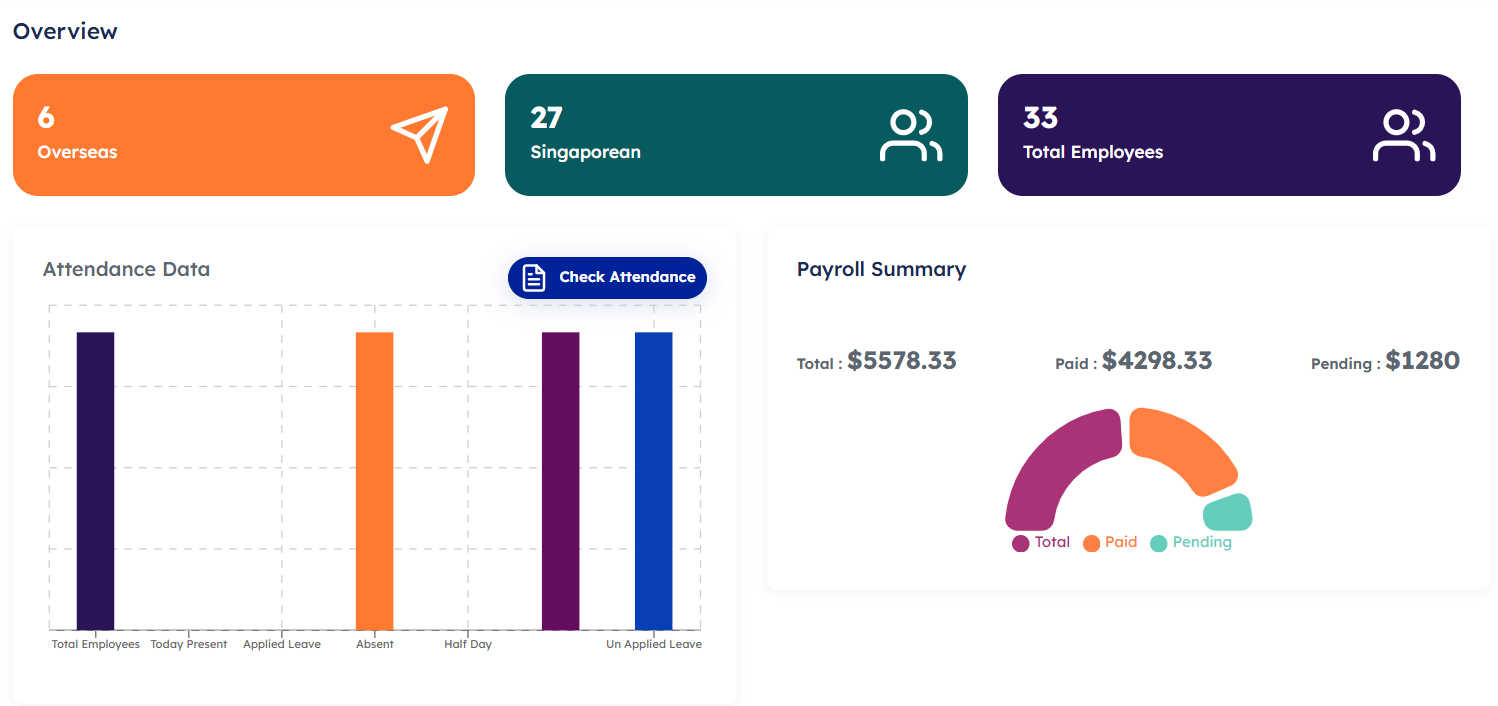Click the orange Paid legend dot
The width and height of the screenshot is (1498, 706).
click(x=1091, y=543)
